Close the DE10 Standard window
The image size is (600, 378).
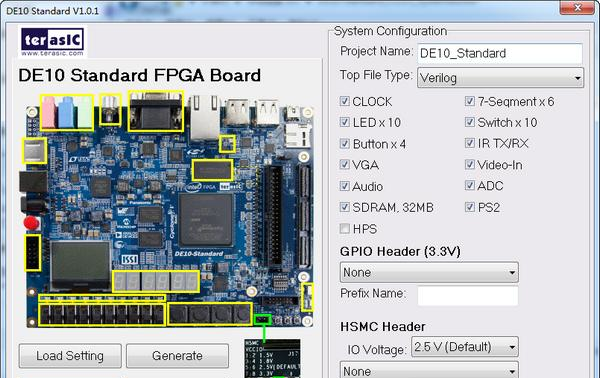click(577, 7)
